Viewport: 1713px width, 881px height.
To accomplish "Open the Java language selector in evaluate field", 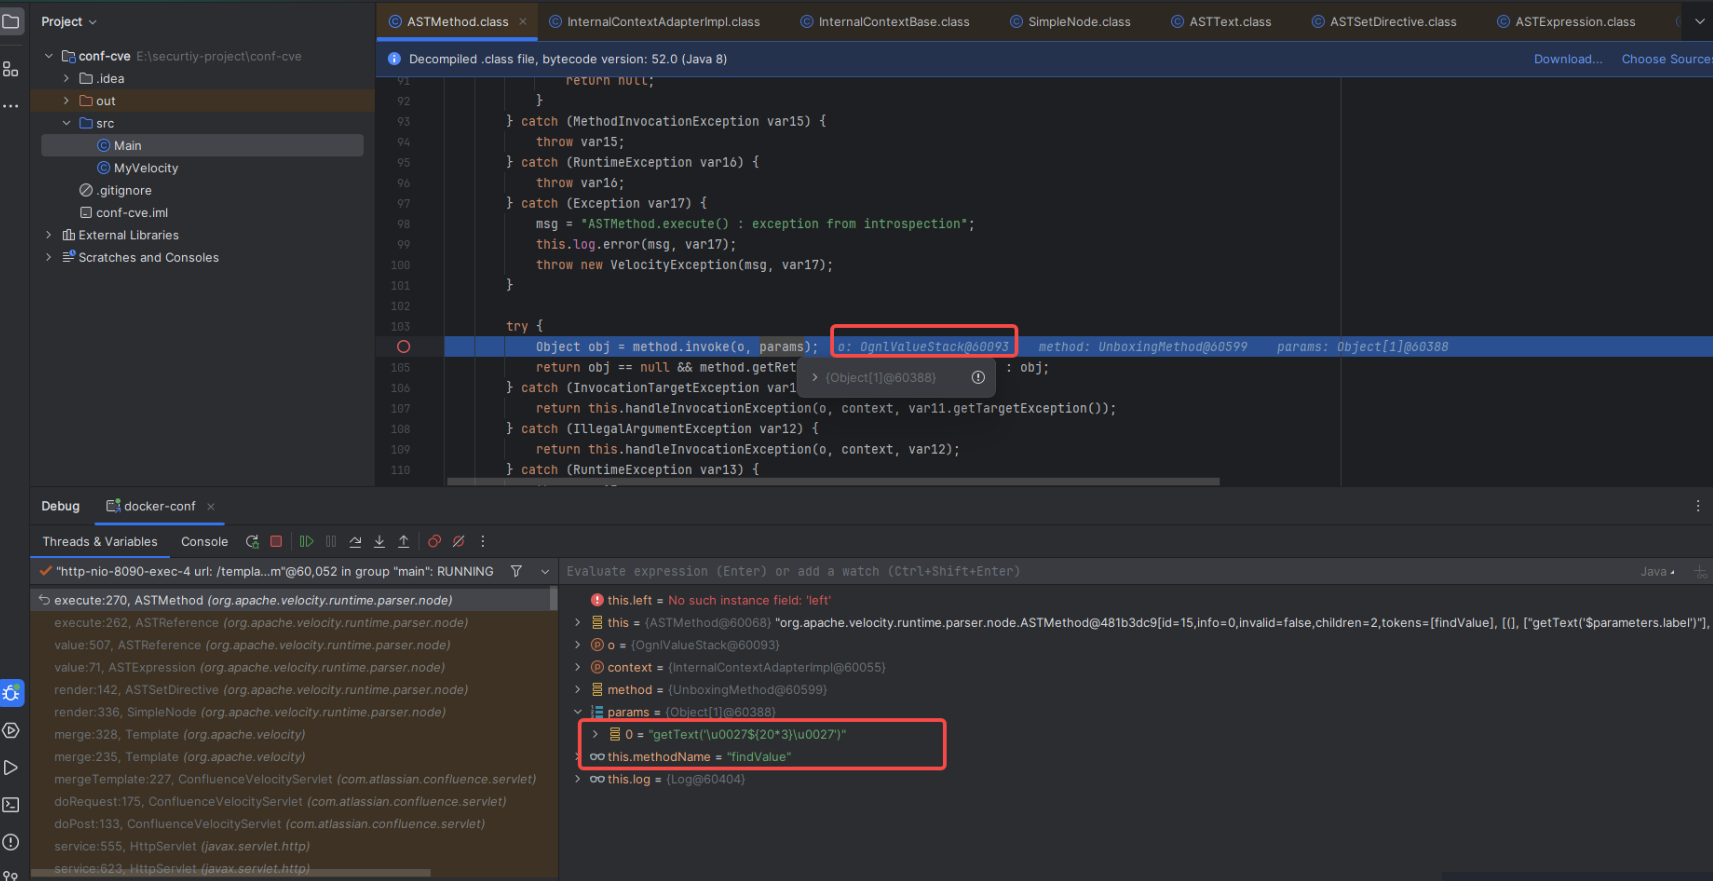I will click(1657, 572).
